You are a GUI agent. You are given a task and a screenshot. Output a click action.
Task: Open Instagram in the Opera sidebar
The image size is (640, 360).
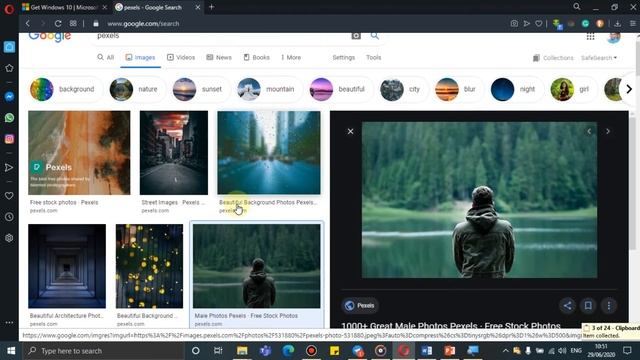click(x=9, y=139)
